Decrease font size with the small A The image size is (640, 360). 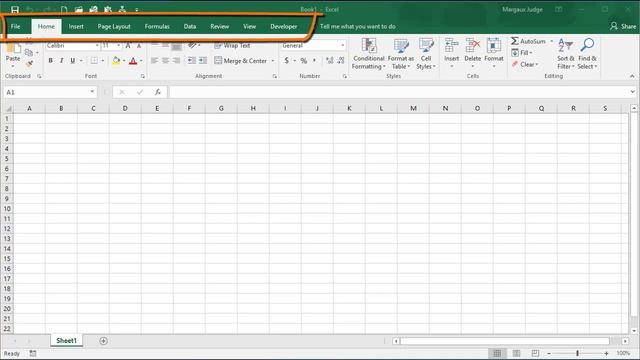(139, 46)
